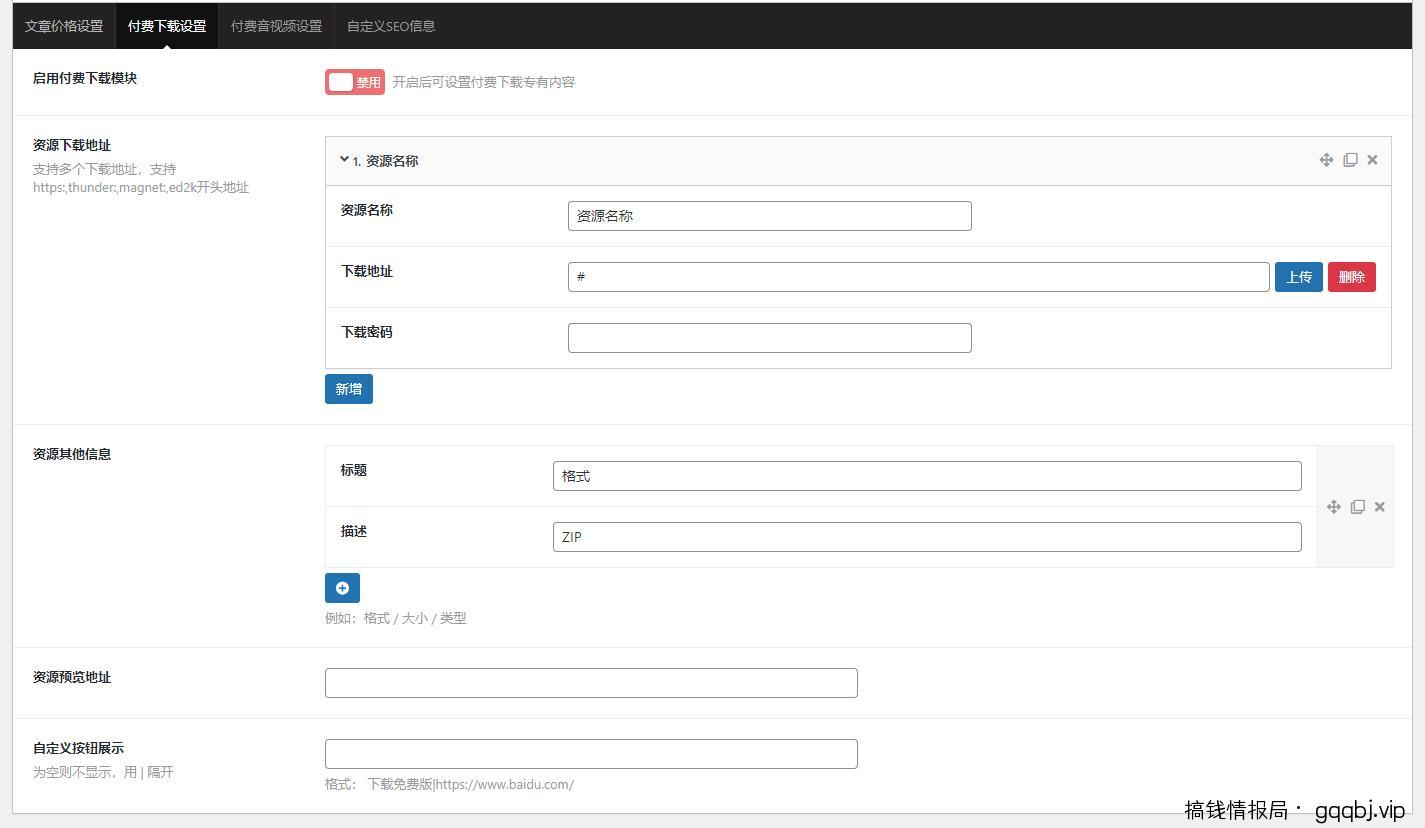1425x828 pixels.
Task: Open the 付费音视频设置 tab
Action: point(276,26)
